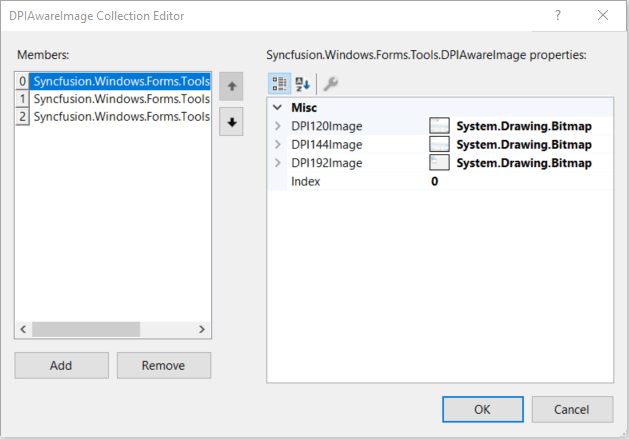Screen dimensions: 629x439
Task: Select the Index property row
Action: (440, 181)
